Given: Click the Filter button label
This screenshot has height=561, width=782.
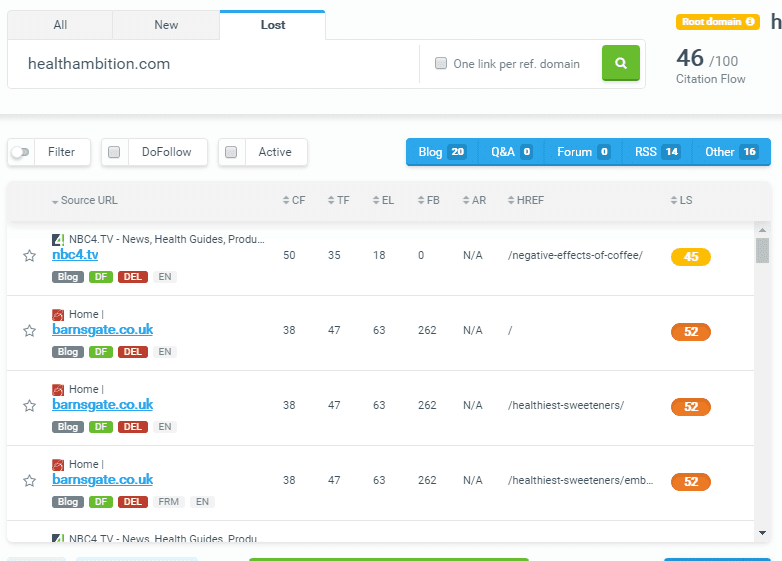Looking at the screenshot, I should click(61, 152).
